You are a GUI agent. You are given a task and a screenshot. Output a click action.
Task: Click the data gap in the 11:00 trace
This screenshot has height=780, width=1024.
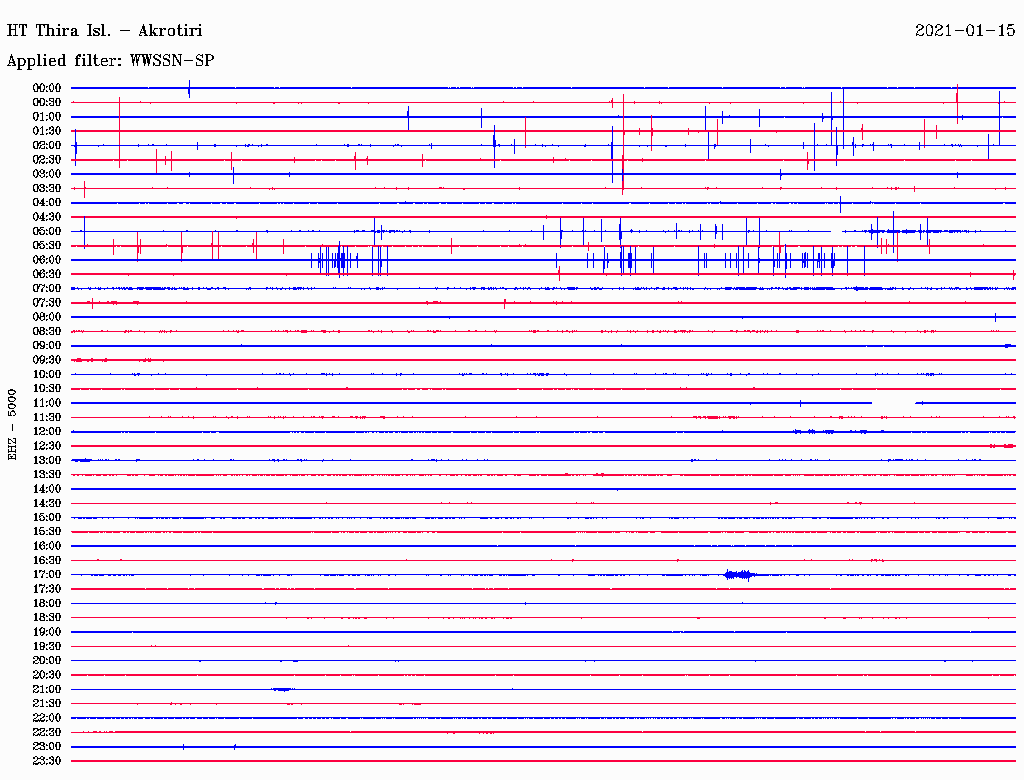(893, 403)
